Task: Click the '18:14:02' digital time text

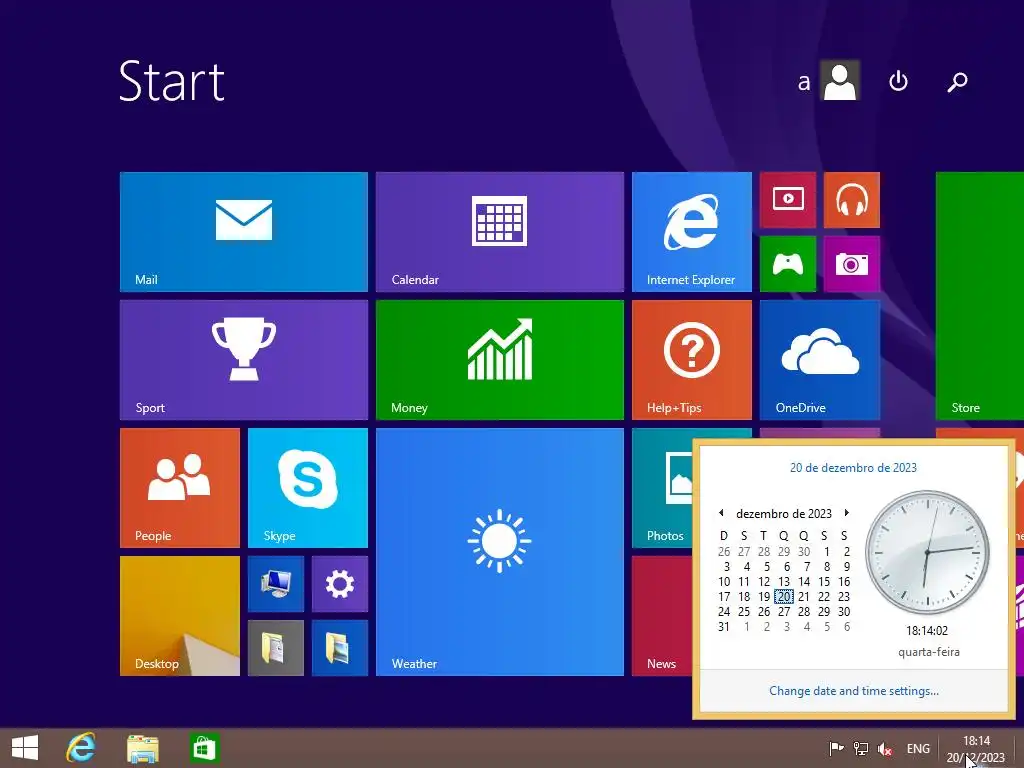Action: [x=927, y=631]
